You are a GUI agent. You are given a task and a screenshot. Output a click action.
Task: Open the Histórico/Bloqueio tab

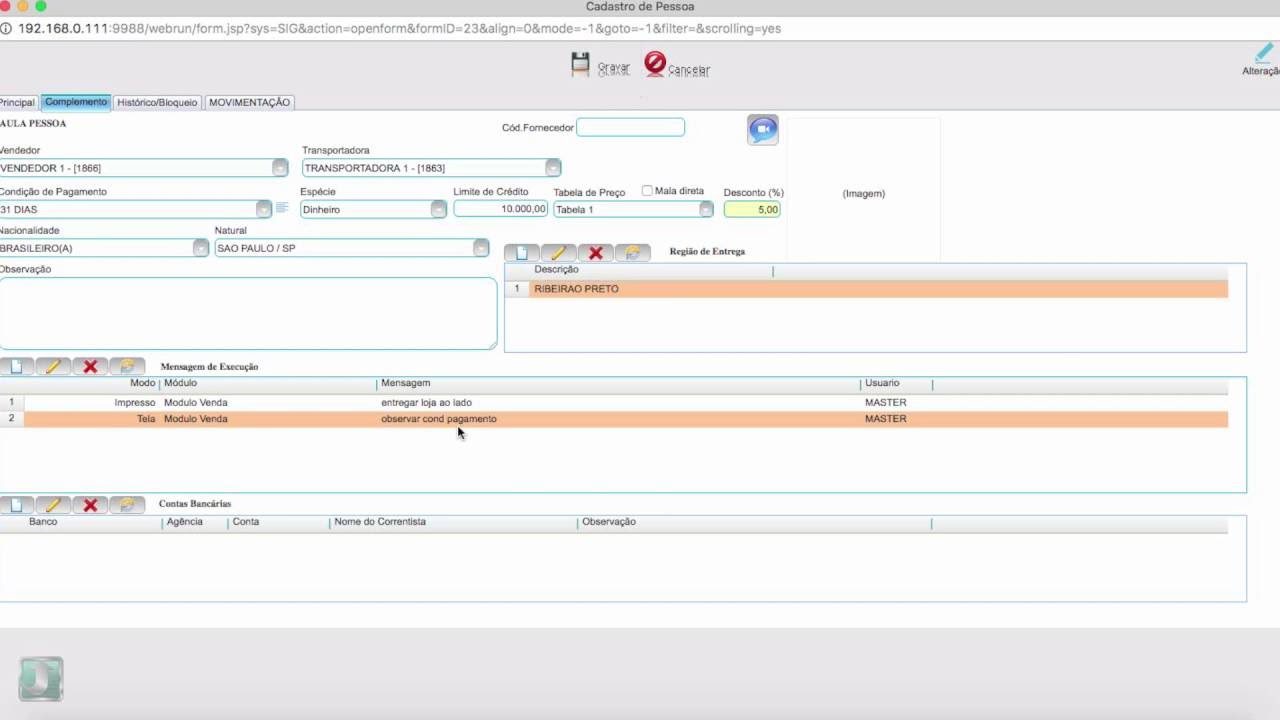pos(157,102)
